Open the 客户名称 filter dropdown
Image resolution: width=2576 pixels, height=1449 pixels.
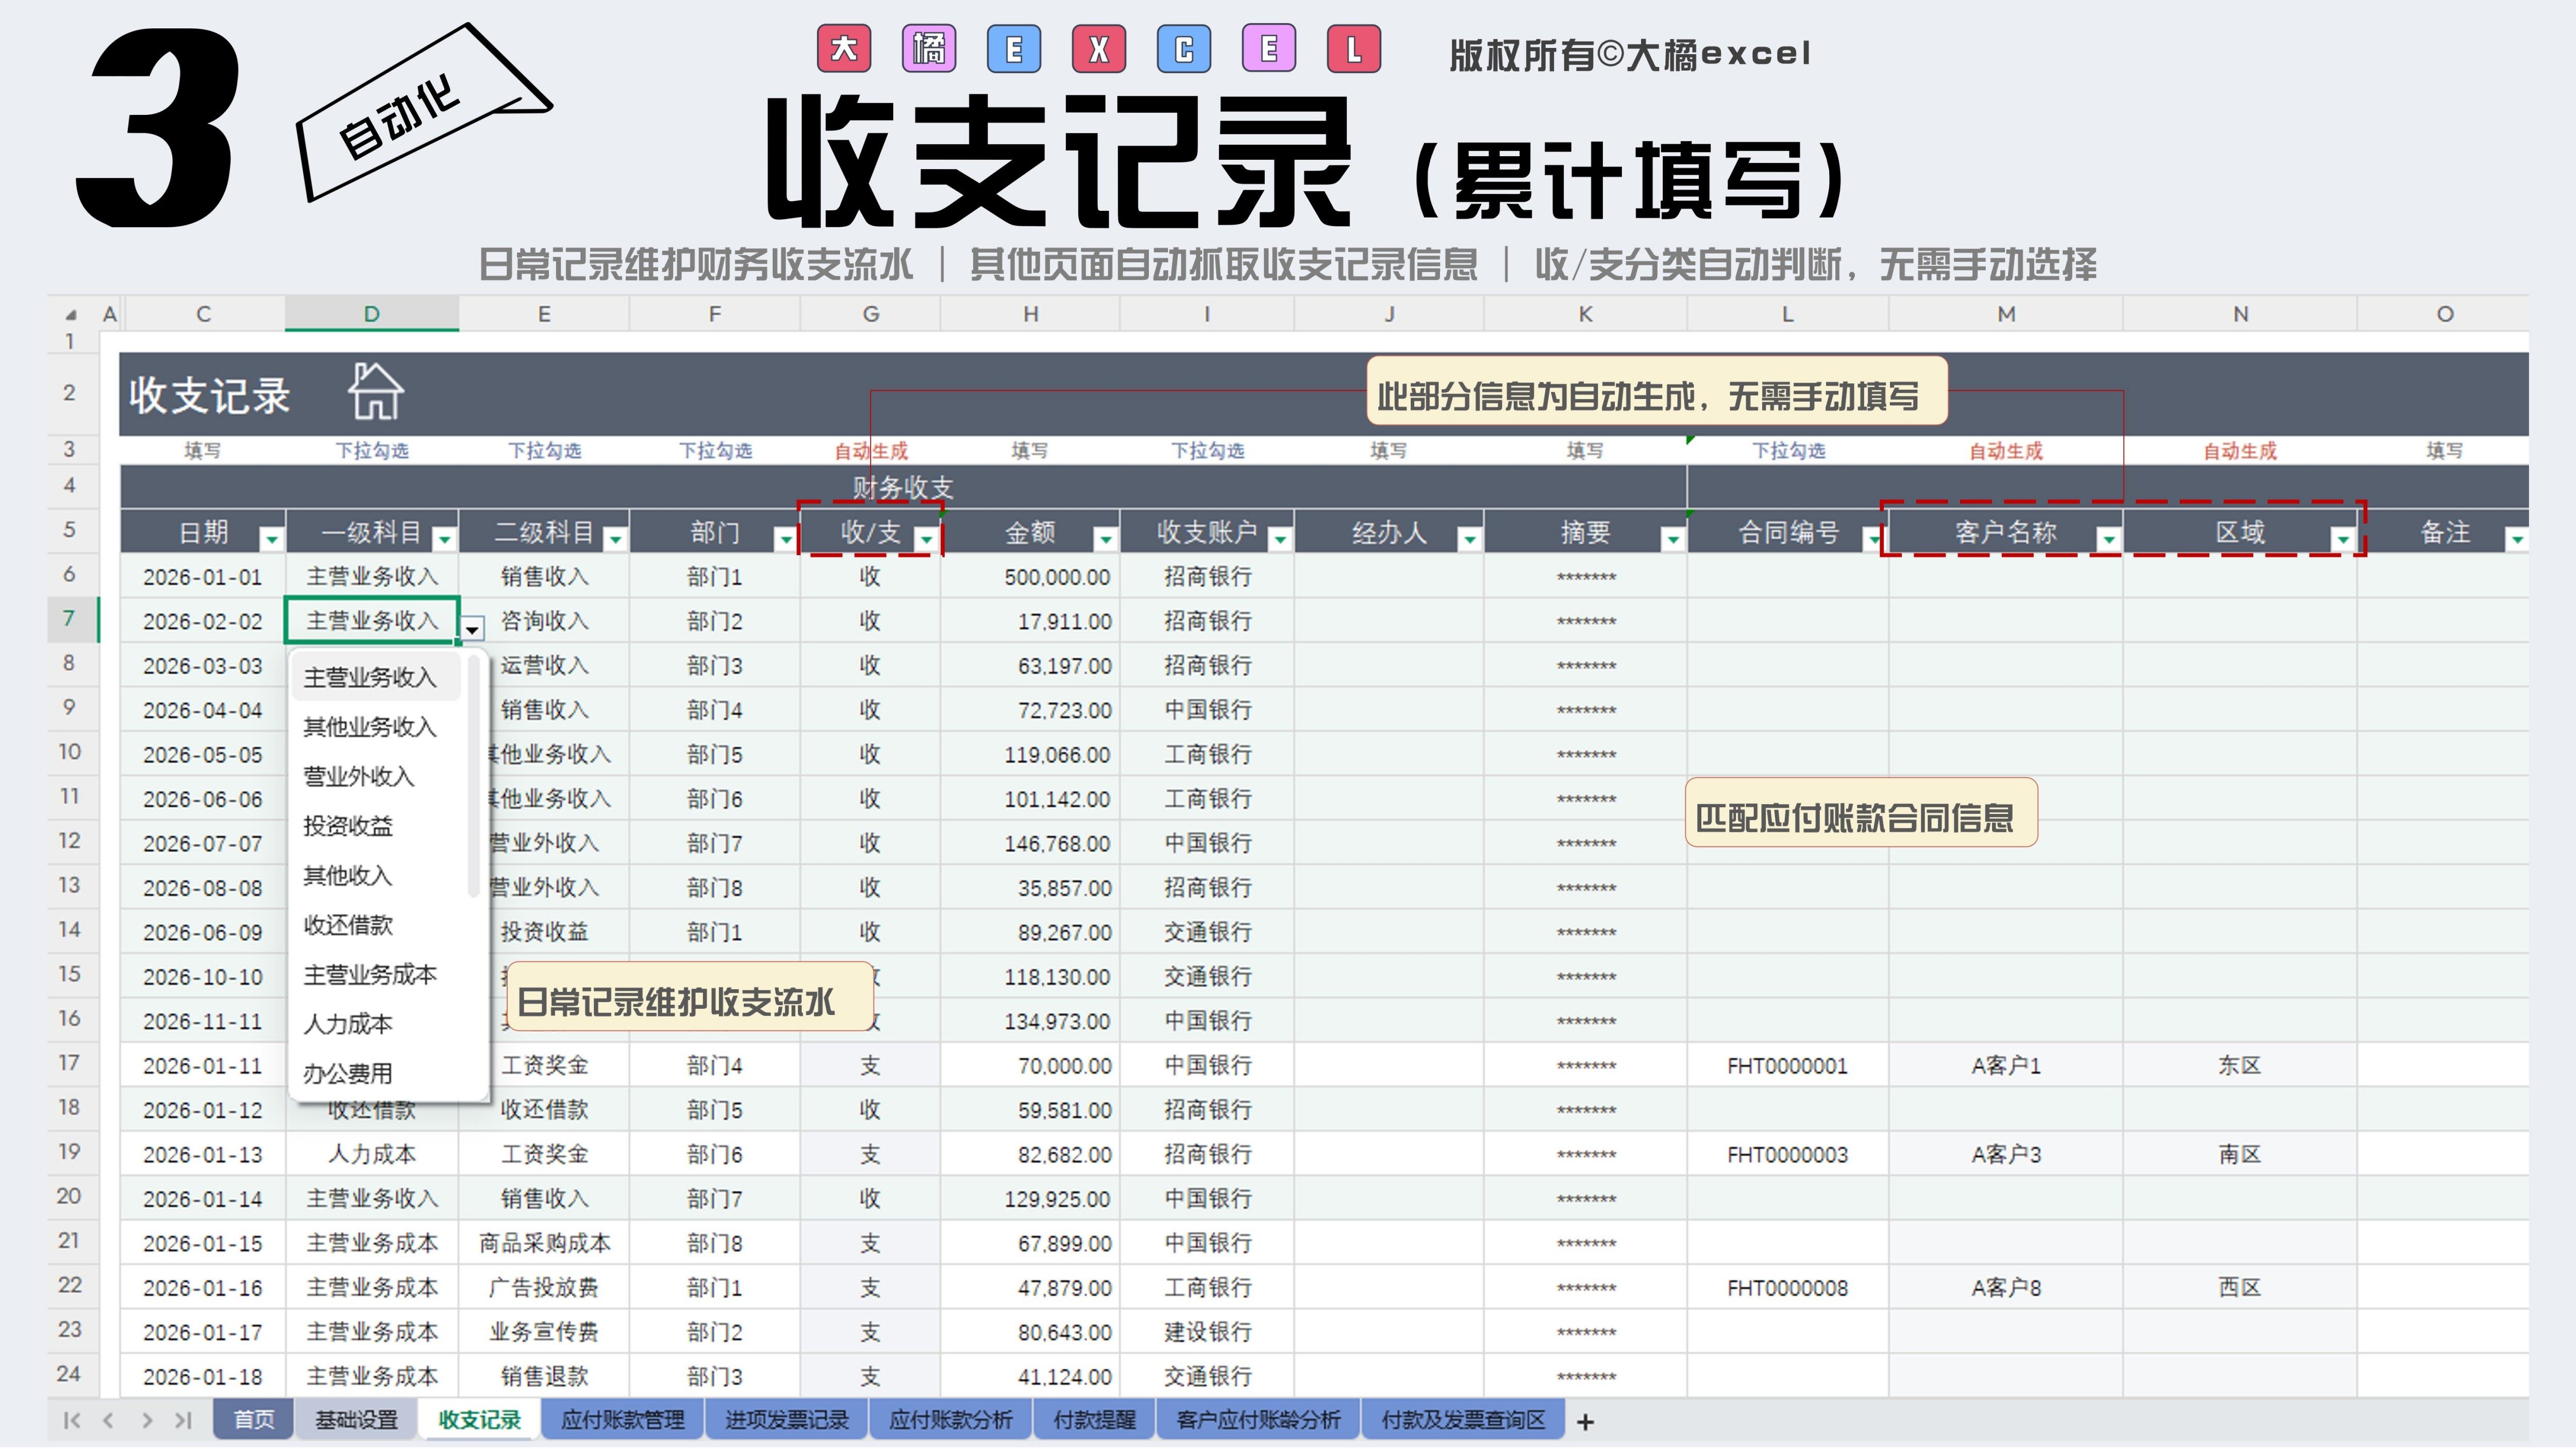click(x=2108, y=540)
